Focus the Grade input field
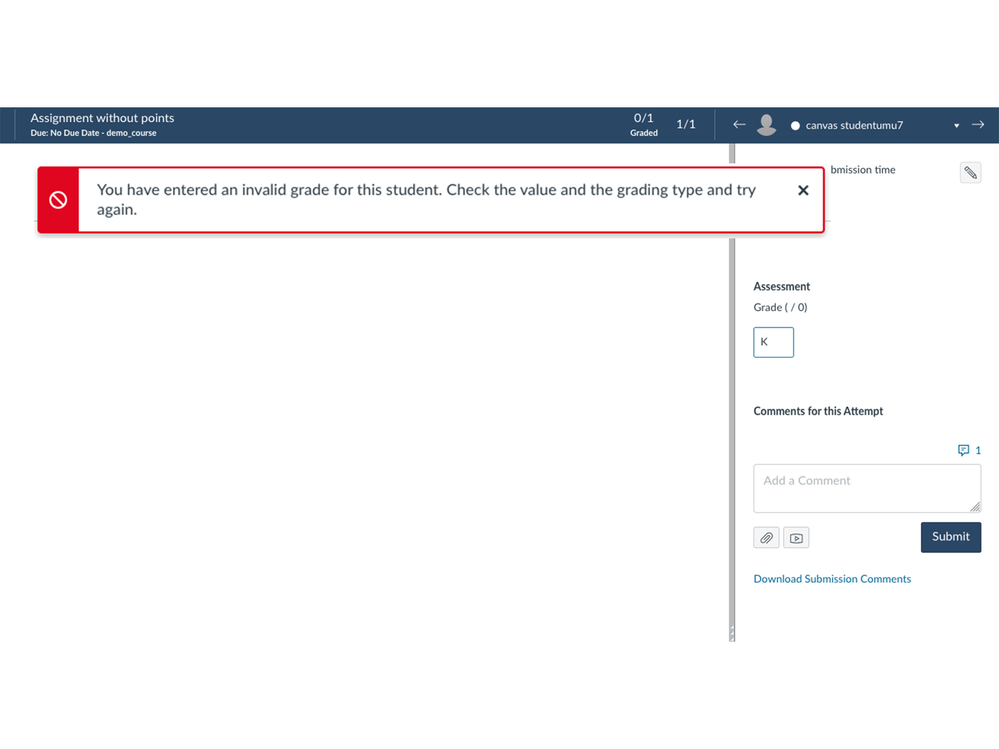The width and height of the screenshot is (999, 749). pos(773,342)
